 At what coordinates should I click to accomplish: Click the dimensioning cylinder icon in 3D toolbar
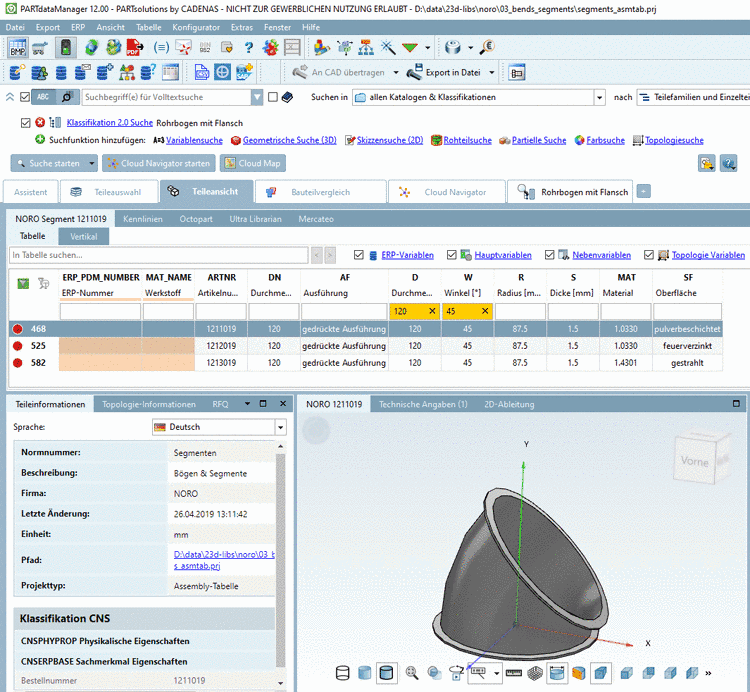pos(557,673)
